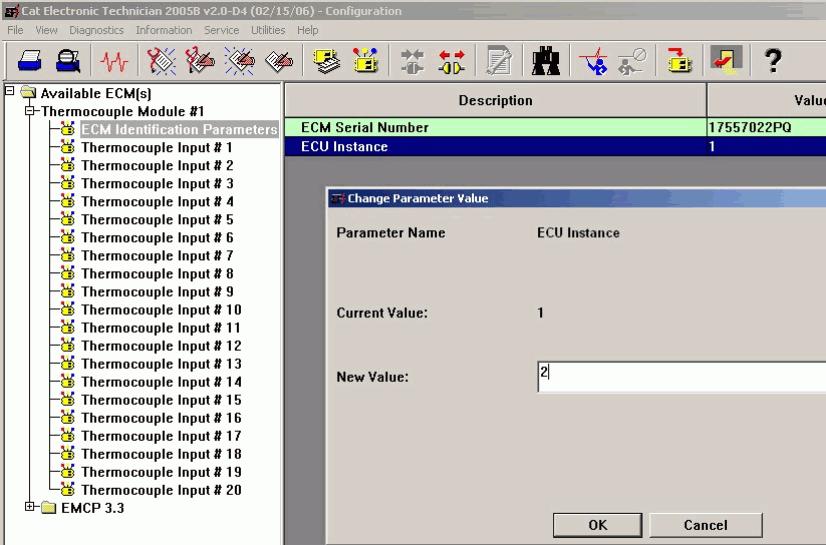Select Thermocouple Input # 2 in the tree
Screen dimensions: 826x545
[x=157, y=165]
